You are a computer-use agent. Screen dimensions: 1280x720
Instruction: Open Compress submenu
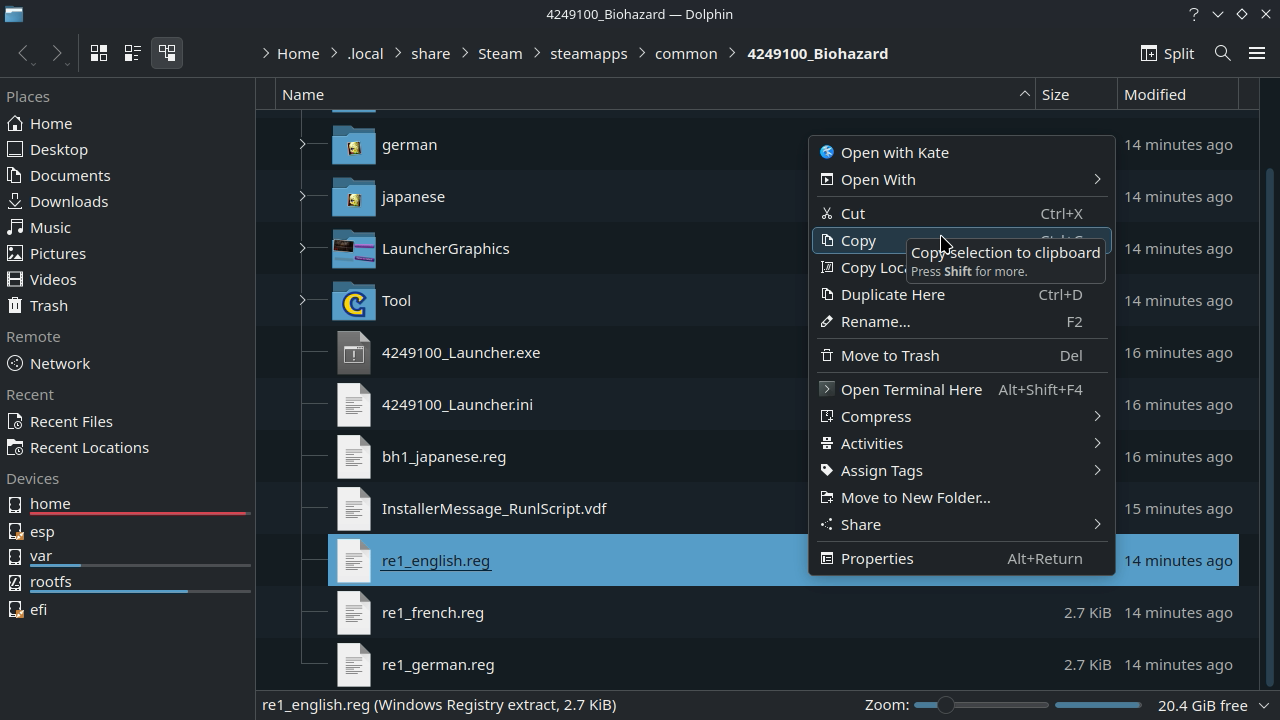click(x=875, y=417)
